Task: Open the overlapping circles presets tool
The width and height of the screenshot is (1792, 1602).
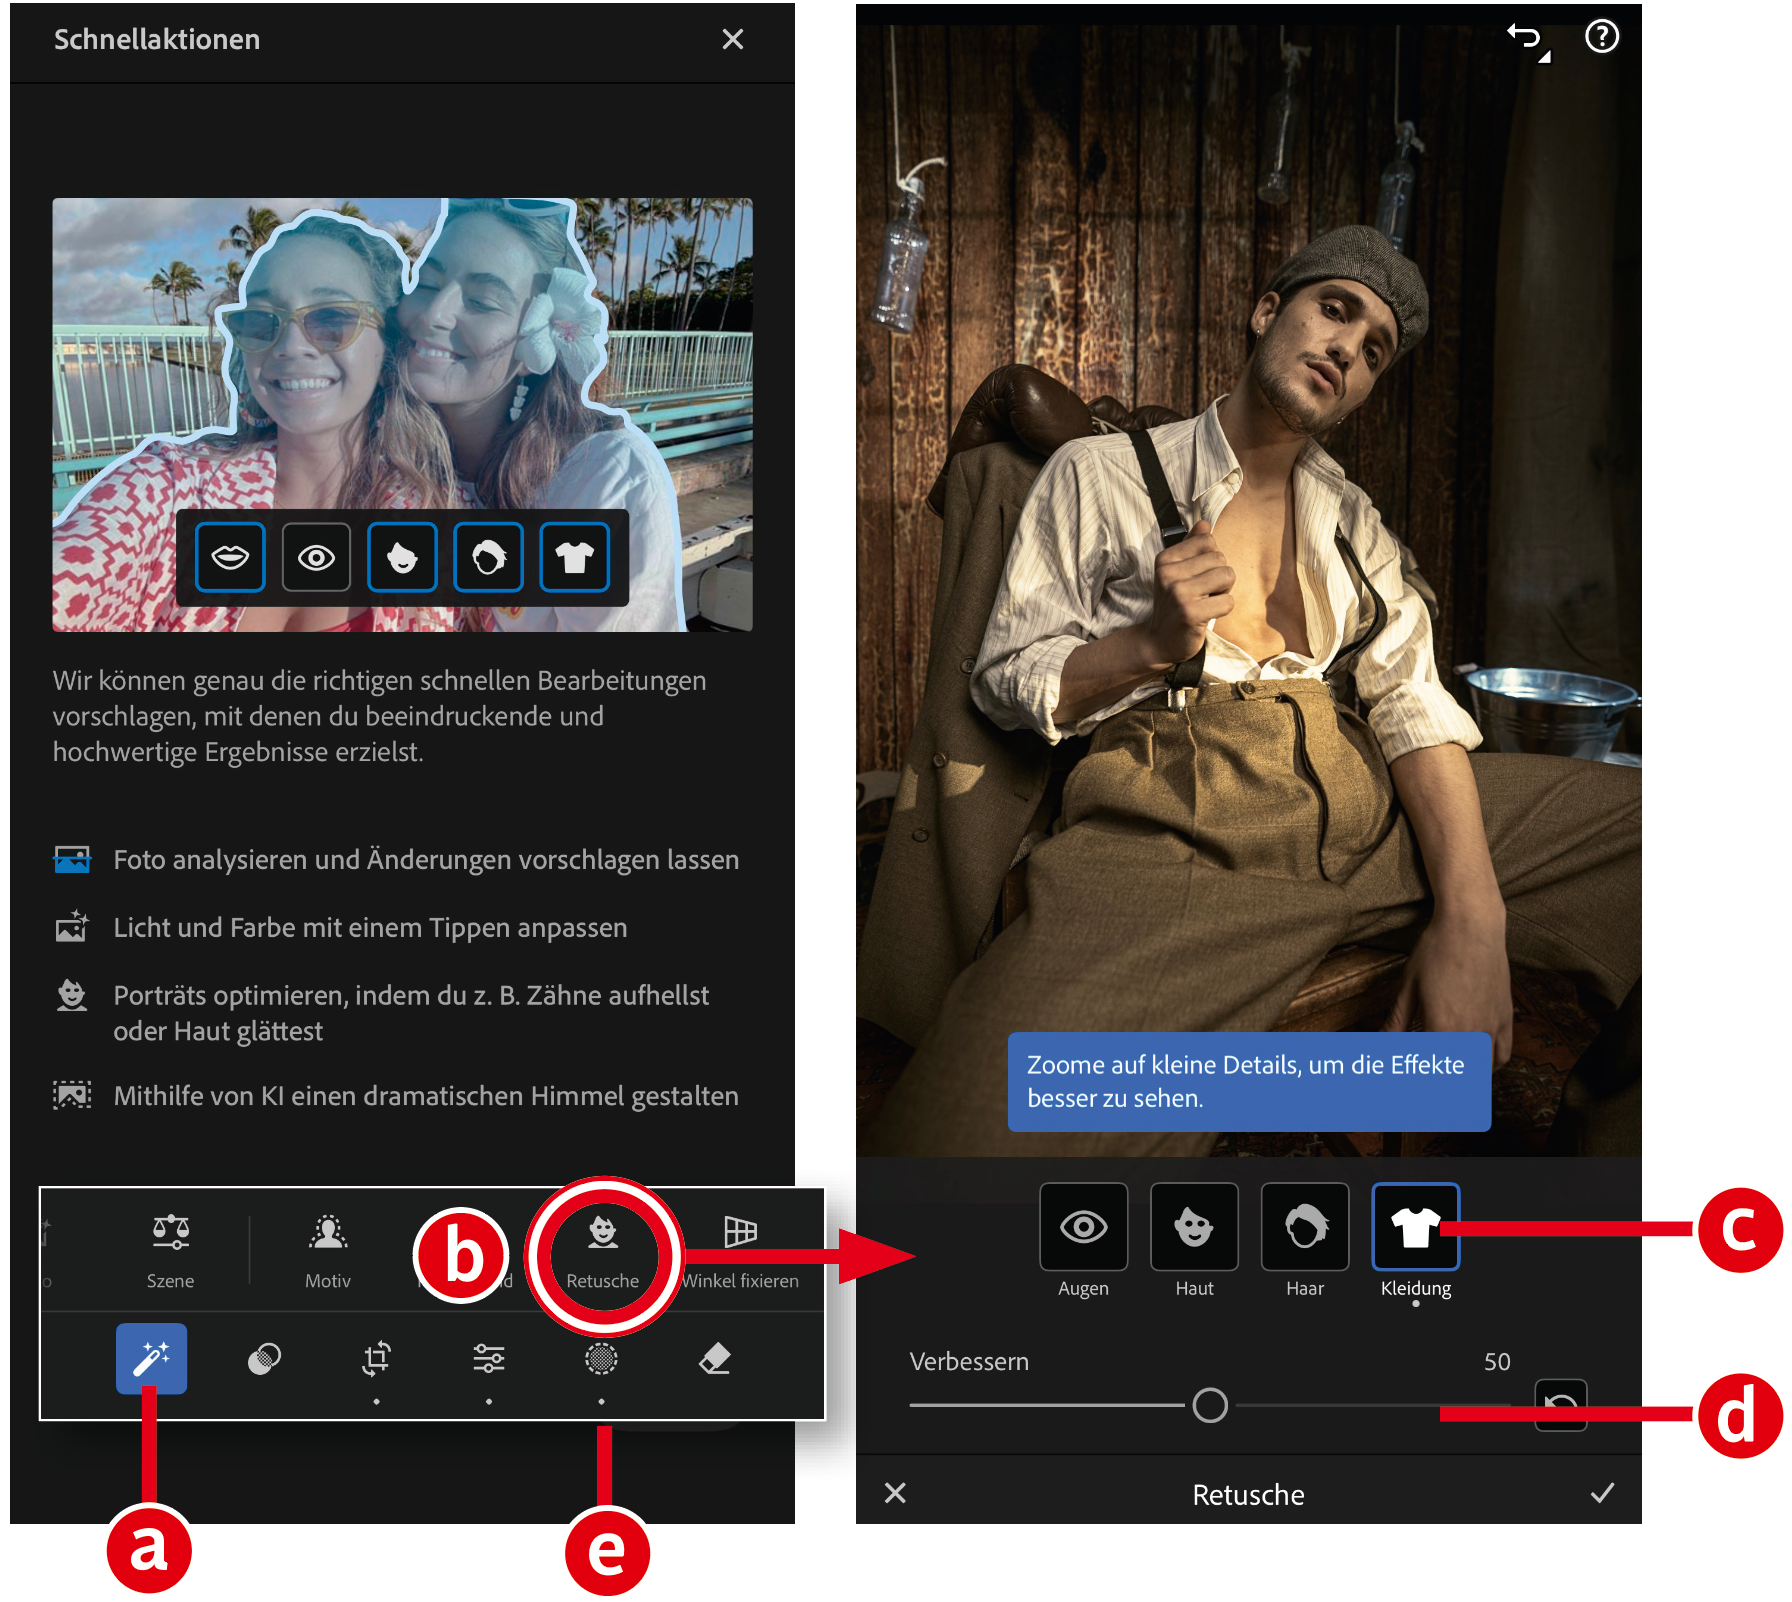Action: click(x=264, y=1358)
